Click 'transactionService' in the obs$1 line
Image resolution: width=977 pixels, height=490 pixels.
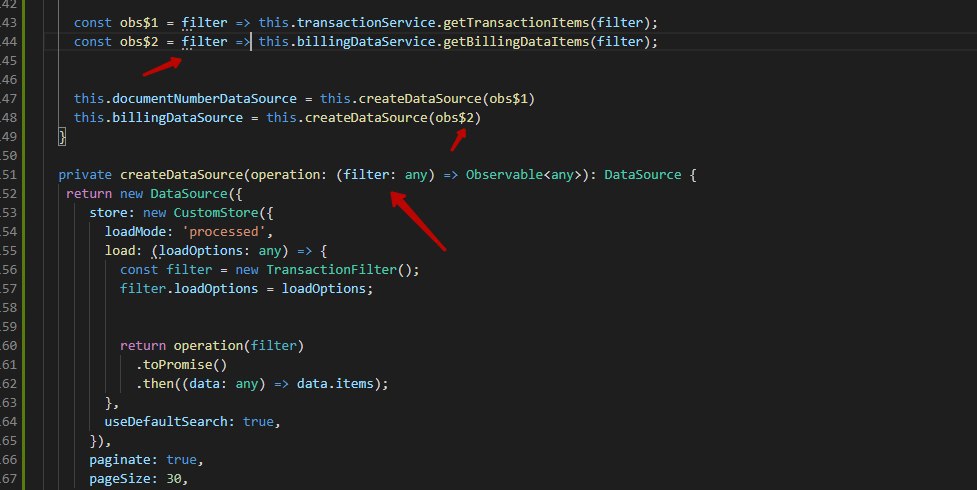coord(366,22)
